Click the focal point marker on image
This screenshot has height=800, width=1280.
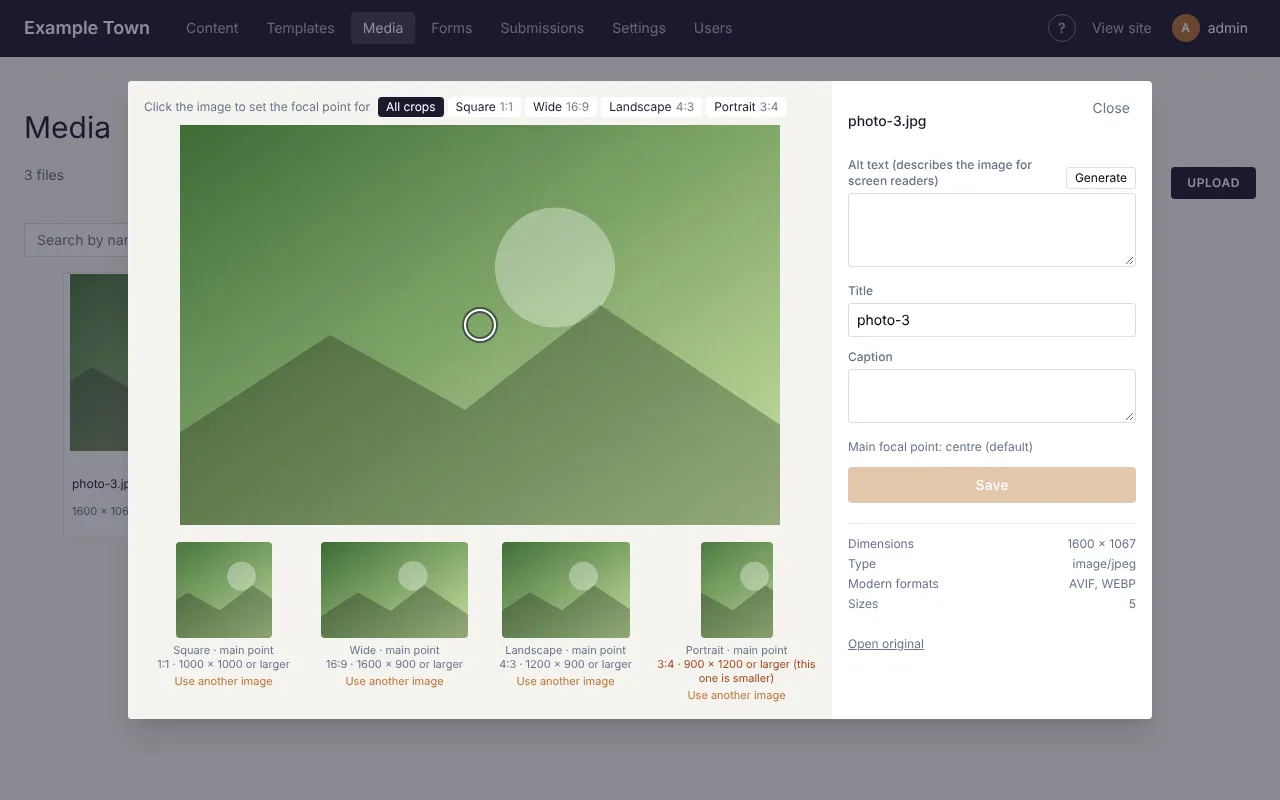[x=480, y=325]
